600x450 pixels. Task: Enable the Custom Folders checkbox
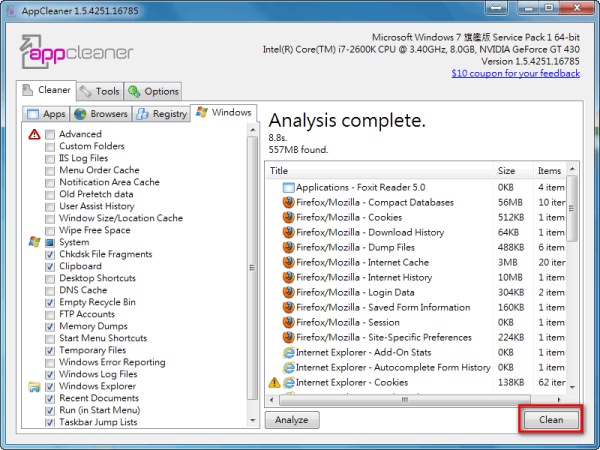[x=50, y=147]
